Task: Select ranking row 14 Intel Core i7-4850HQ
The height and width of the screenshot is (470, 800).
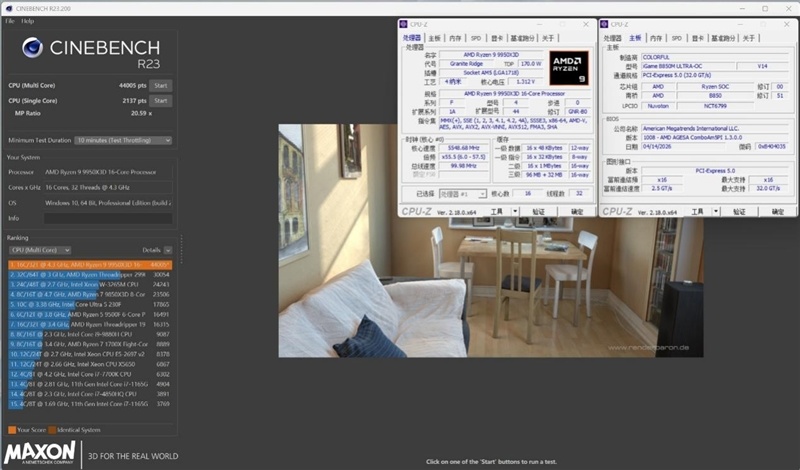Action: click(90, 394)
